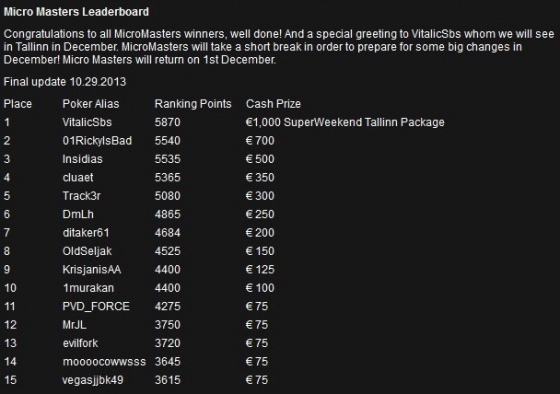Viewport: 560px width, 394px height.
Task: Select the OldSeljak alias
Action: [x=87, y=251]
